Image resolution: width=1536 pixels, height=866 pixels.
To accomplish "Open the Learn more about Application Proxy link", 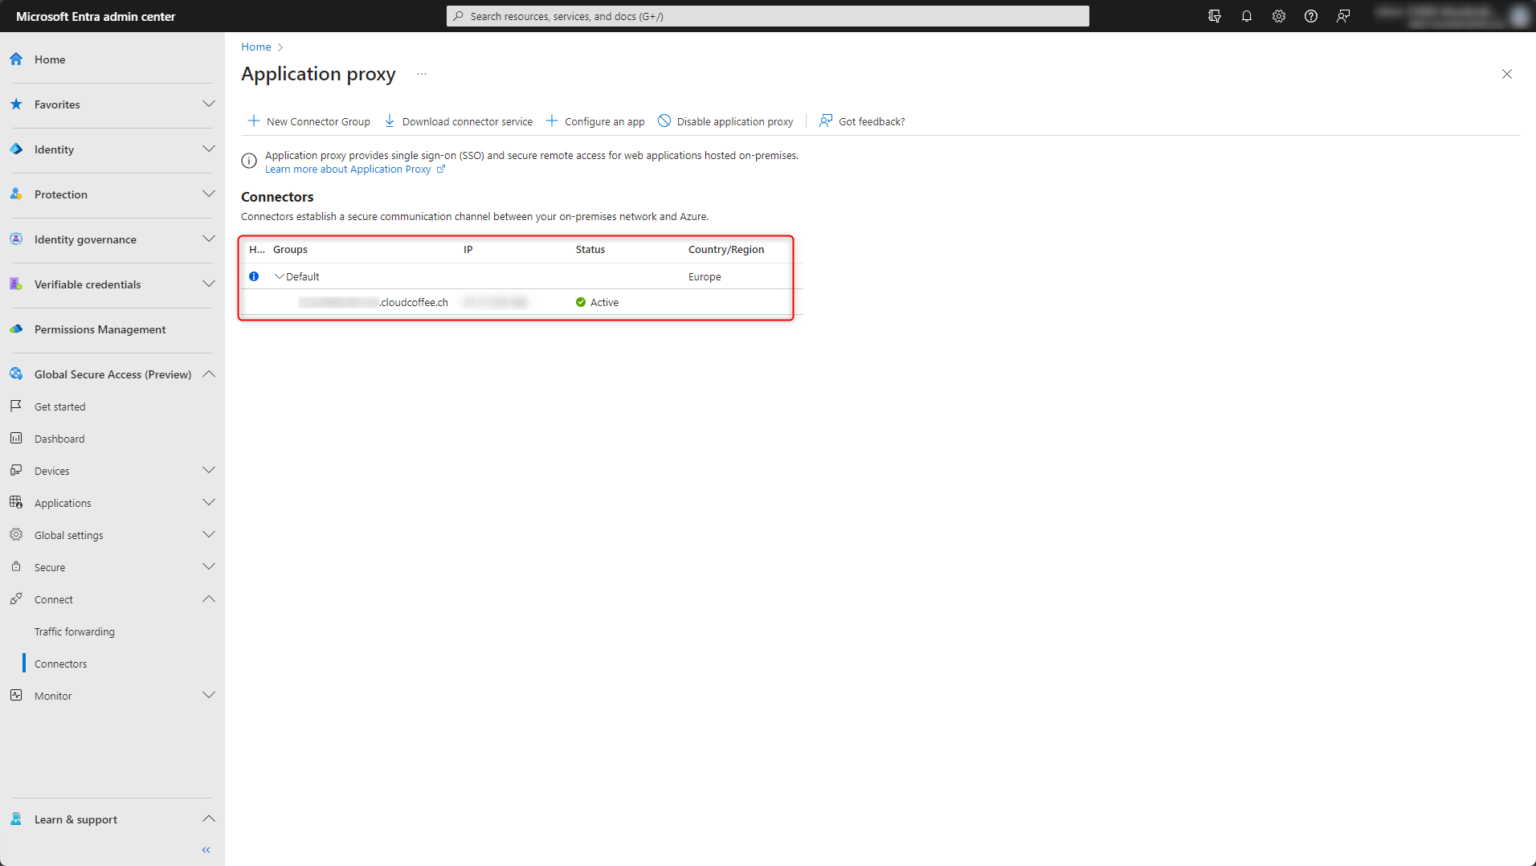I will tap(349, 169).
